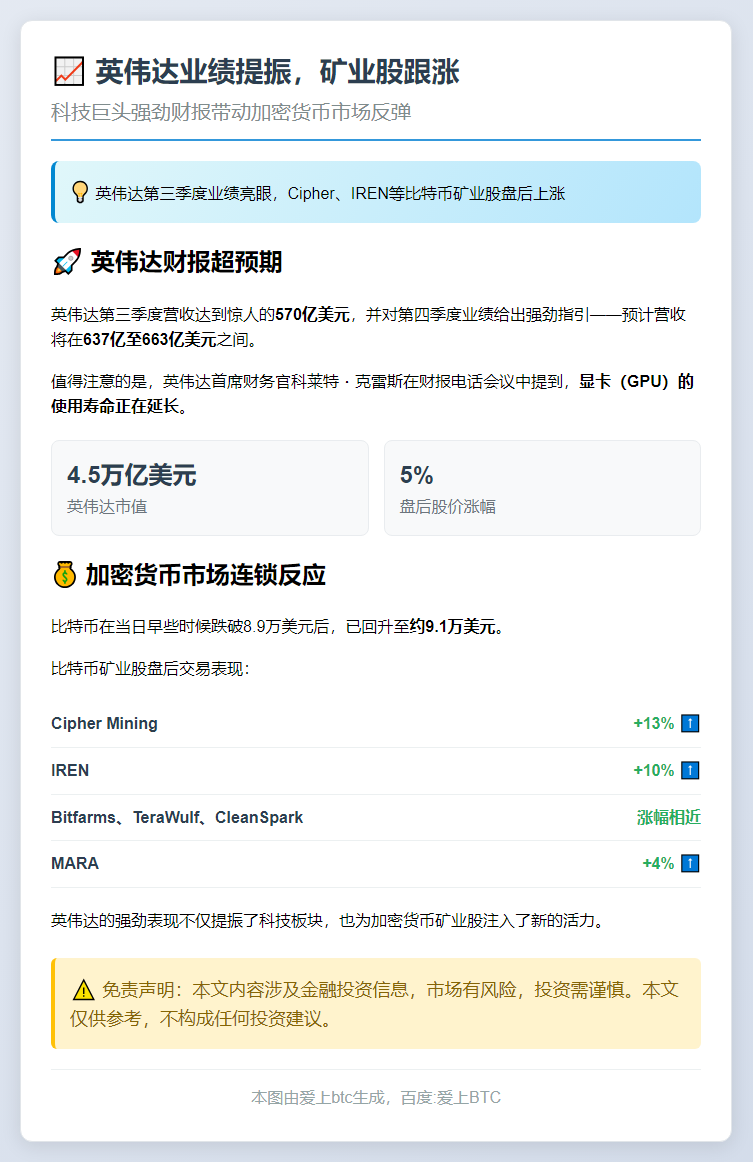
Task: Click the 免责声明 disclaimer text
Action: [x=375, y=1004]
